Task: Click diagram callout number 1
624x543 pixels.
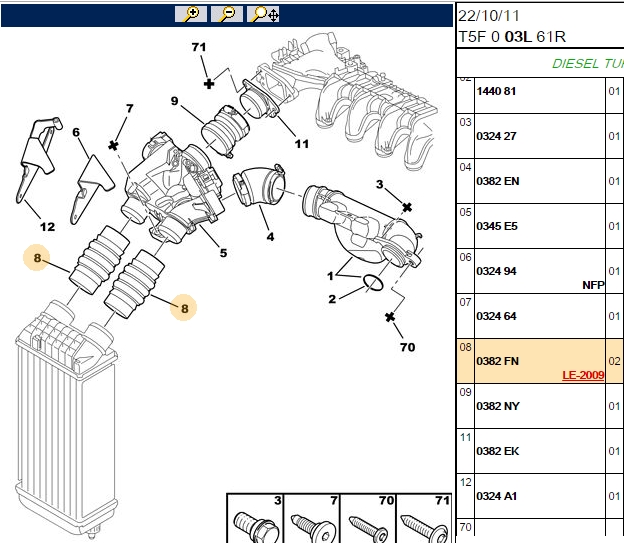Action: [x=330, y=276]
